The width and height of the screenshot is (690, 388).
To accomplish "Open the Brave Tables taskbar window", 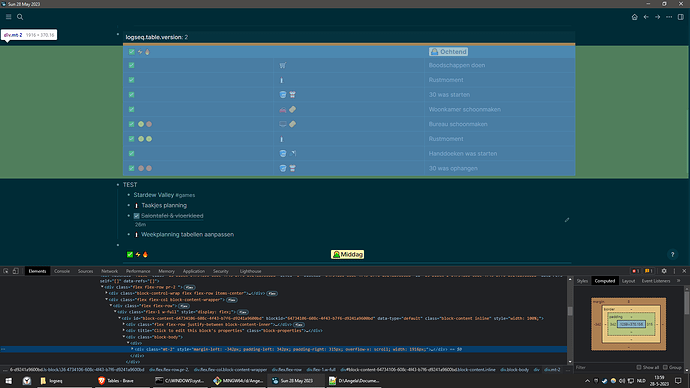I will click(x=117, y=381).
